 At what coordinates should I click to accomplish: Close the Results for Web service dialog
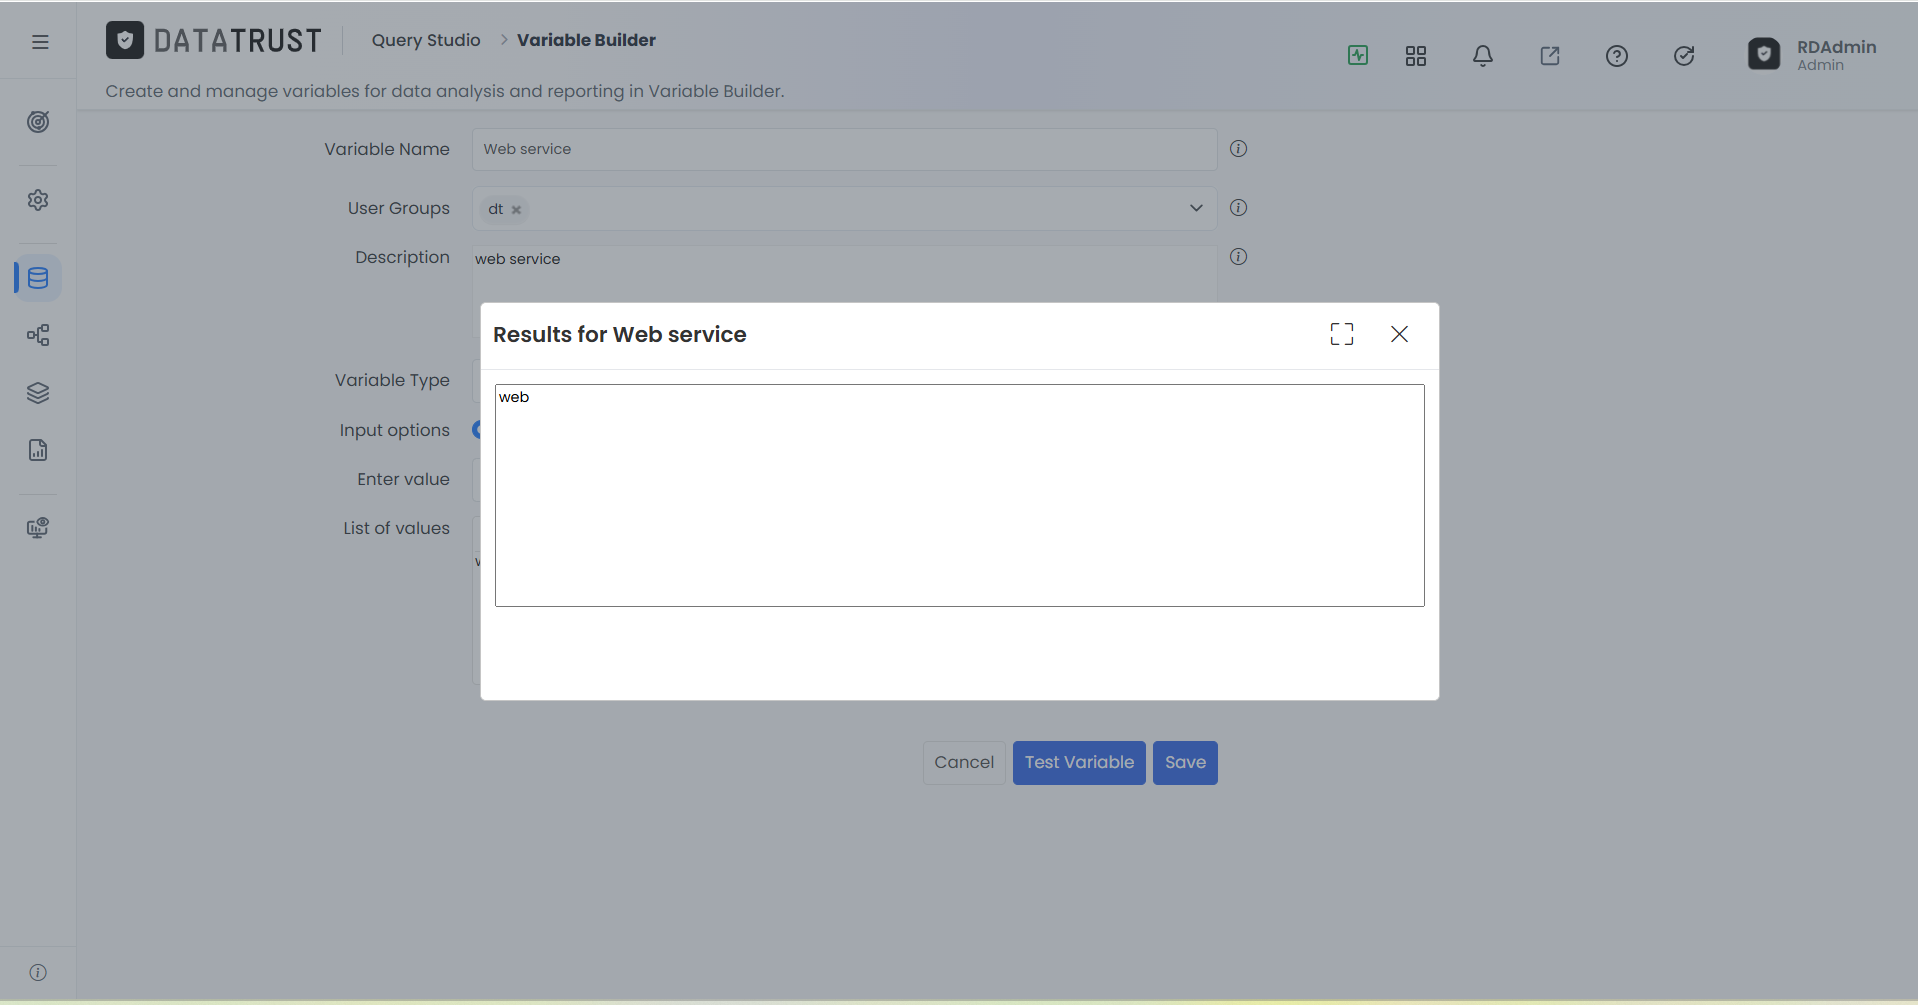(1399, 334)
